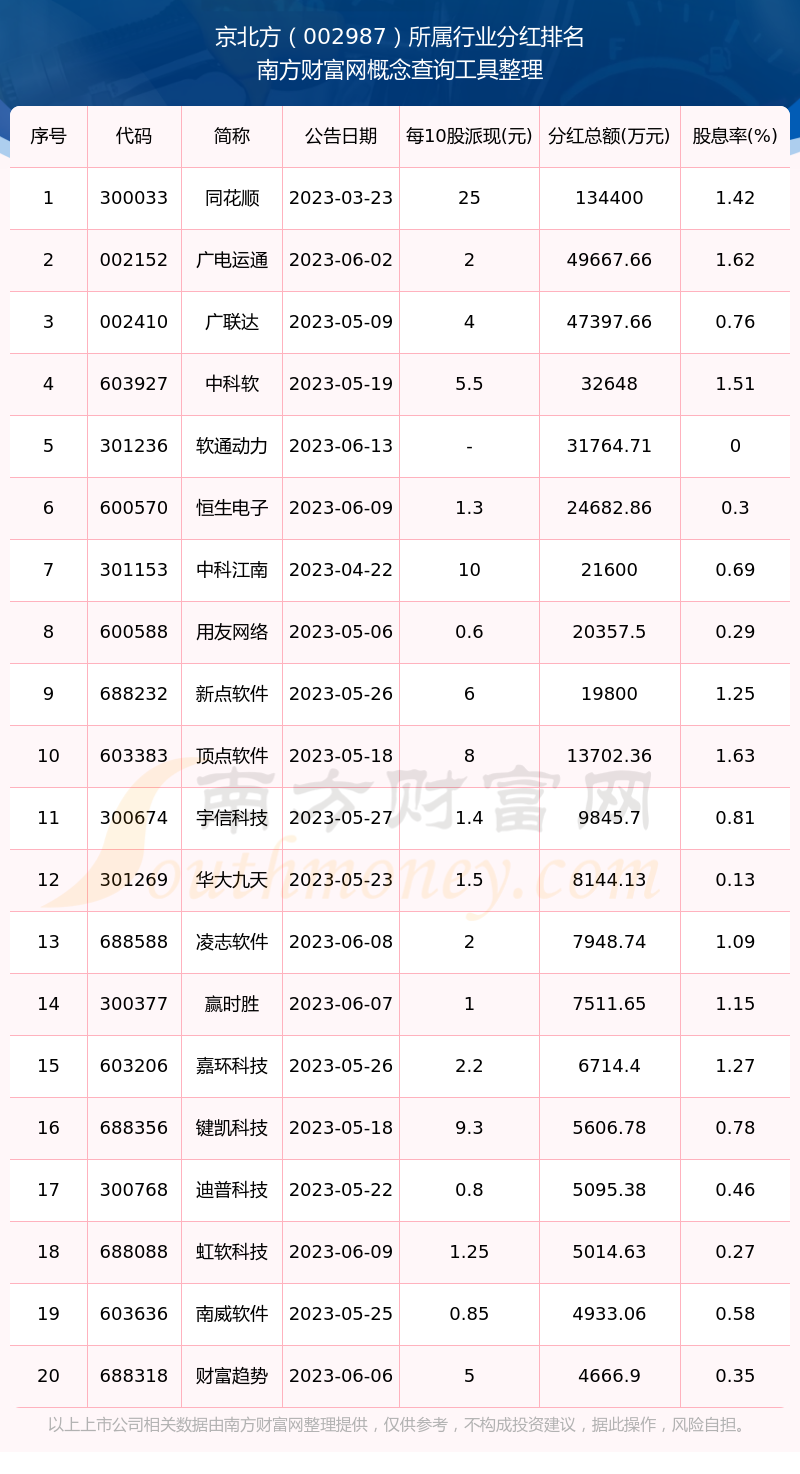Click dividend total 24682.86
800x1474 pixels.
pyautogui.click(x=609, y=508)
